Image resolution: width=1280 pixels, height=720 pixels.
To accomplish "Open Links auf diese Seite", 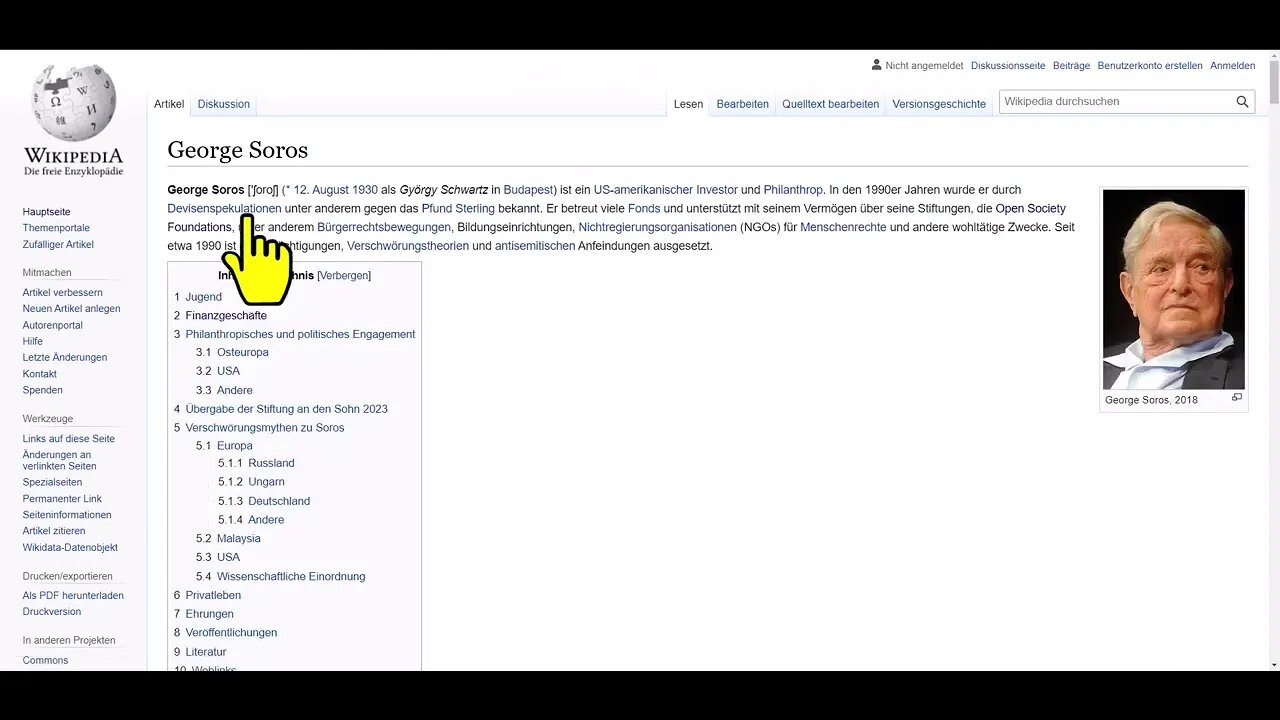I will [x=69, y=438].
